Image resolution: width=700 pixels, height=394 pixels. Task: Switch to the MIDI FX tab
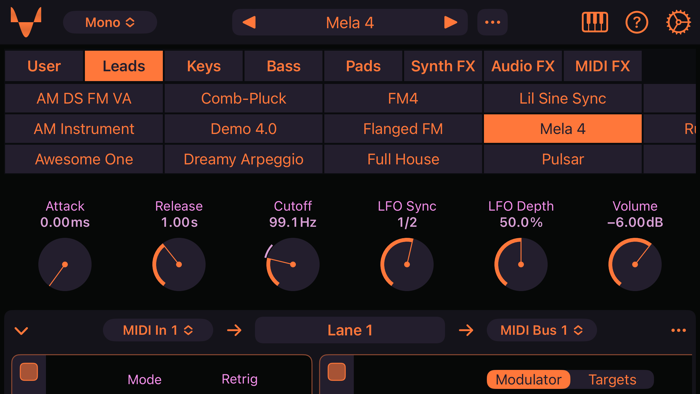[602, 66]
